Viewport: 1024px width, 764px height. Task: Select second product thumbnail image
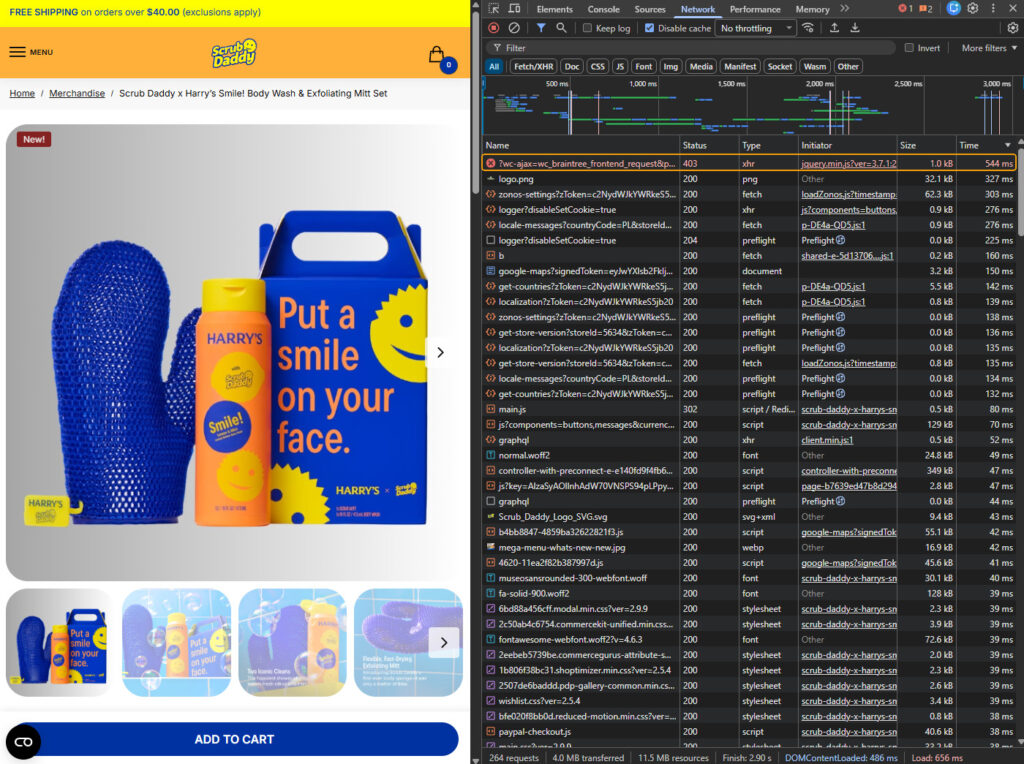pyautogui.click(x=176, y=643)
